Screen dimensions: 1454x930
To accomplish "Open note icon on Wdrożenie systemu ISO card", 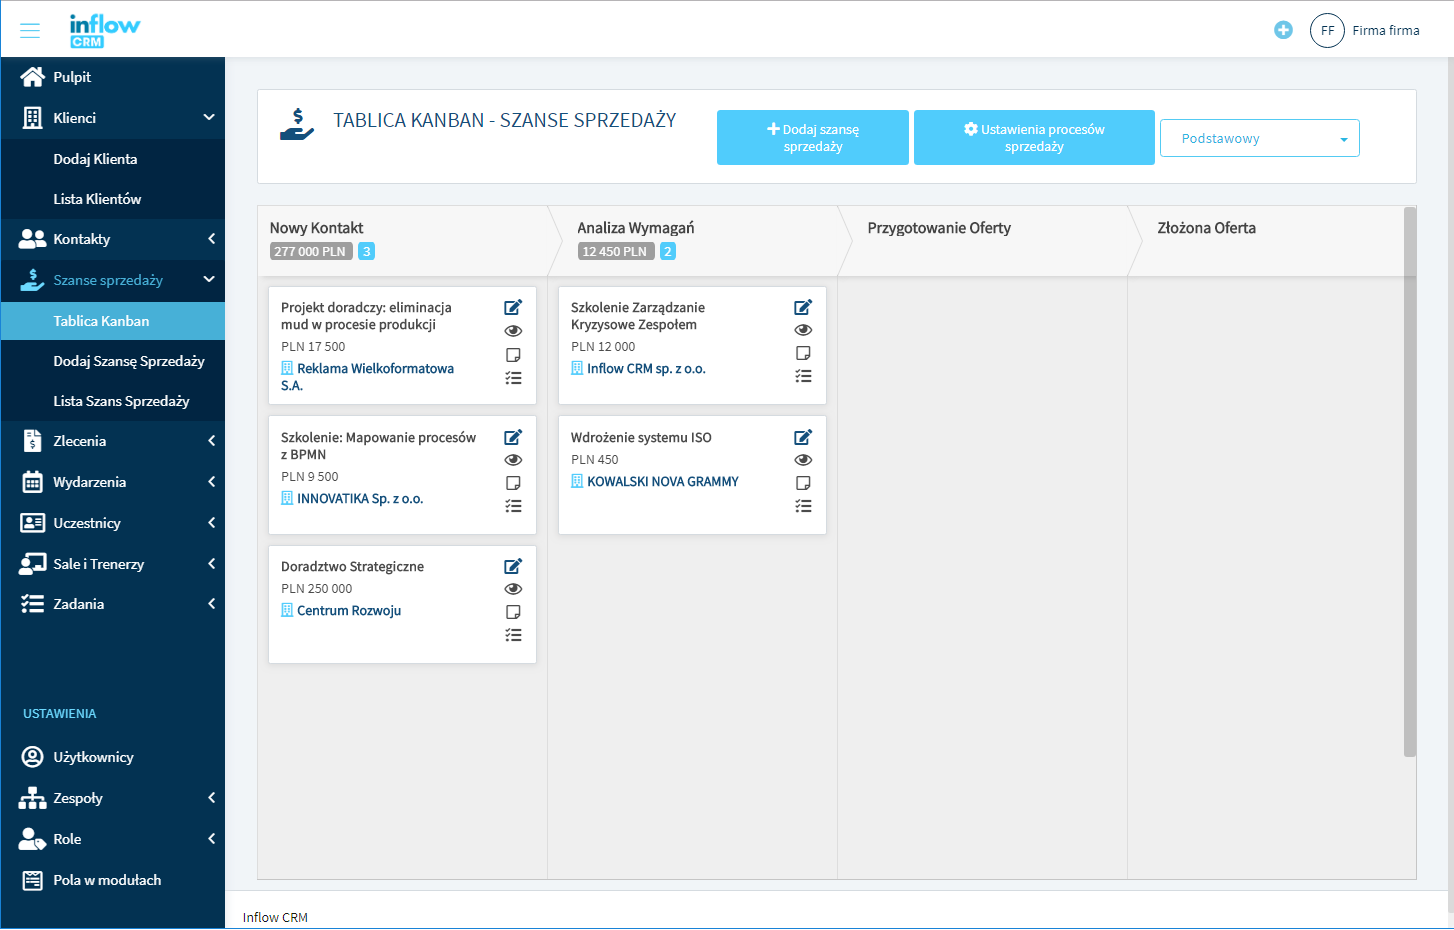I will [803, 483].
